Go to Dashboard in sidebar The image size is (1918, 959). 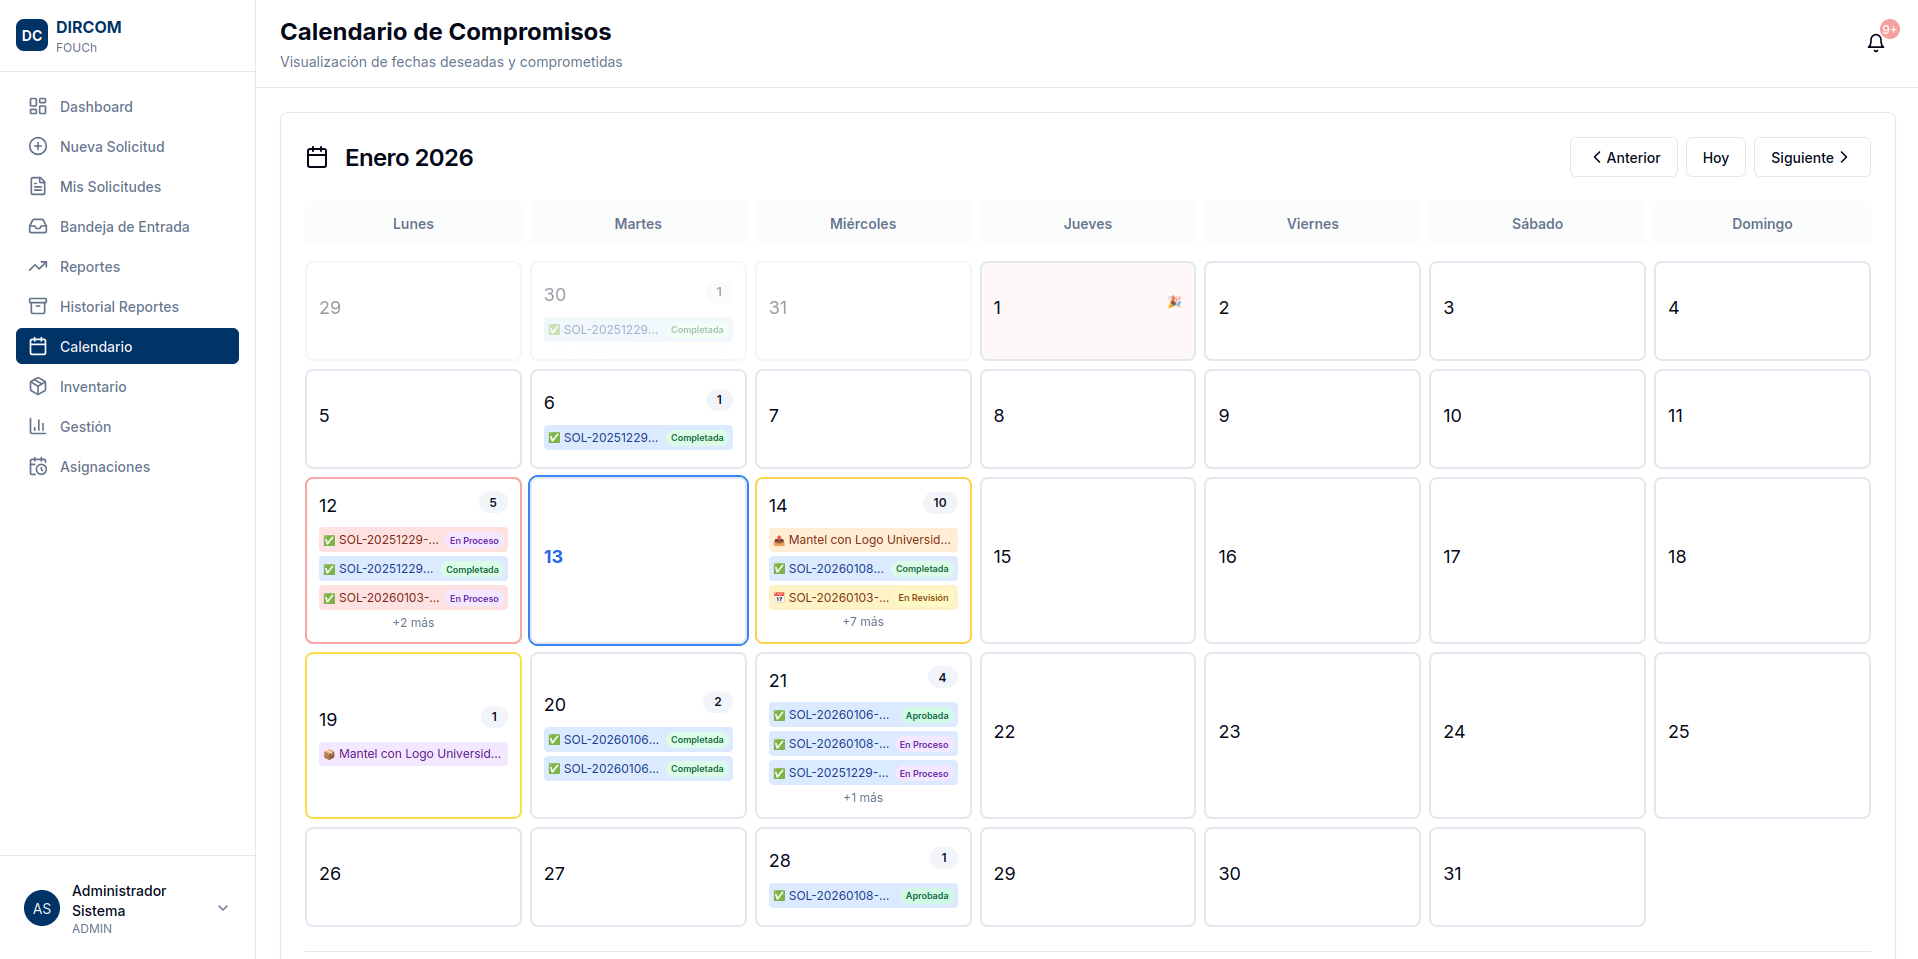[x=127, y=106]
